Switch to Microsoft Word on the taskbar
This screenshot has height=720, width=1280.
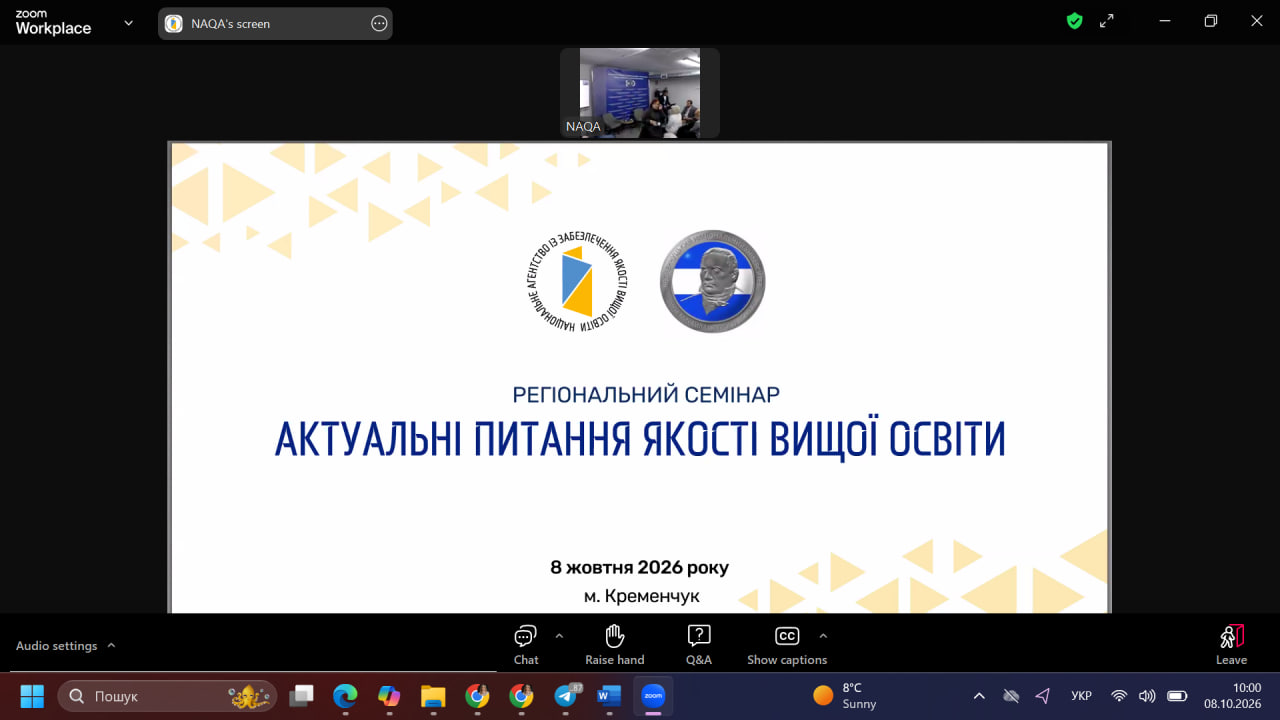pos(609,696)
